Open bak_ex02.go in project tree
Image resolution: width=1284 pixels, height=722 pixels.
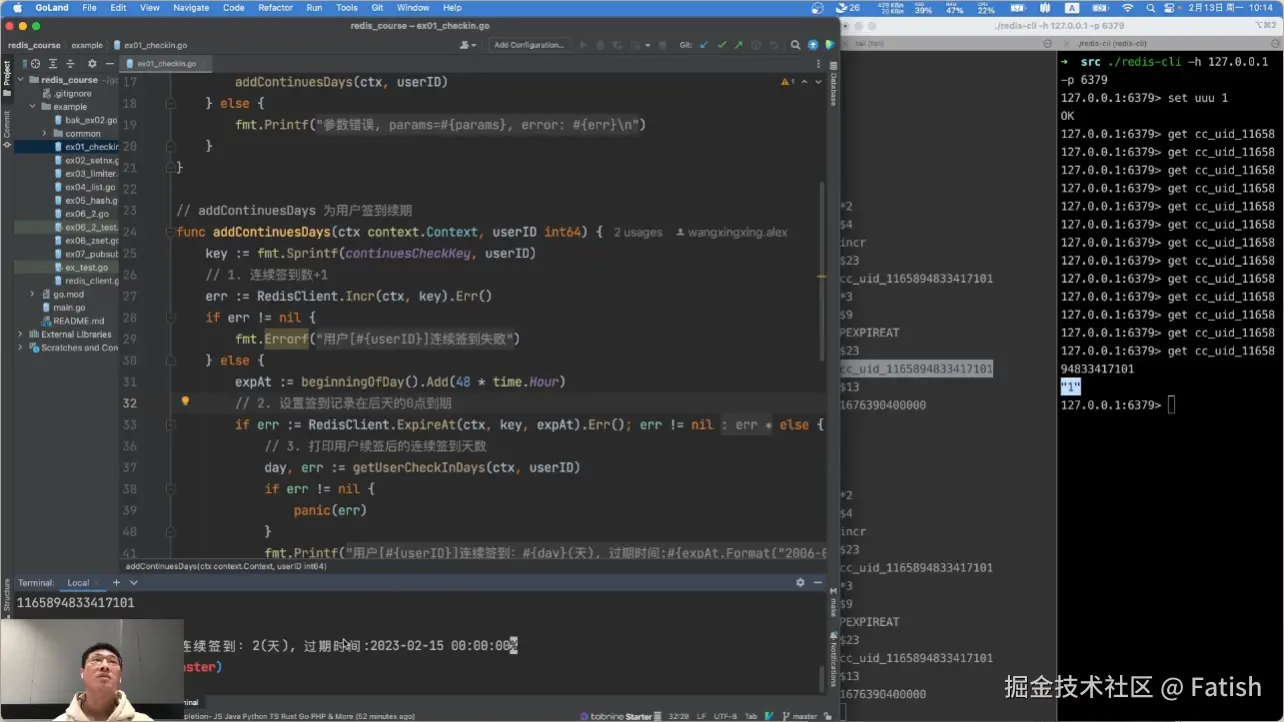[x=86, y=120]
